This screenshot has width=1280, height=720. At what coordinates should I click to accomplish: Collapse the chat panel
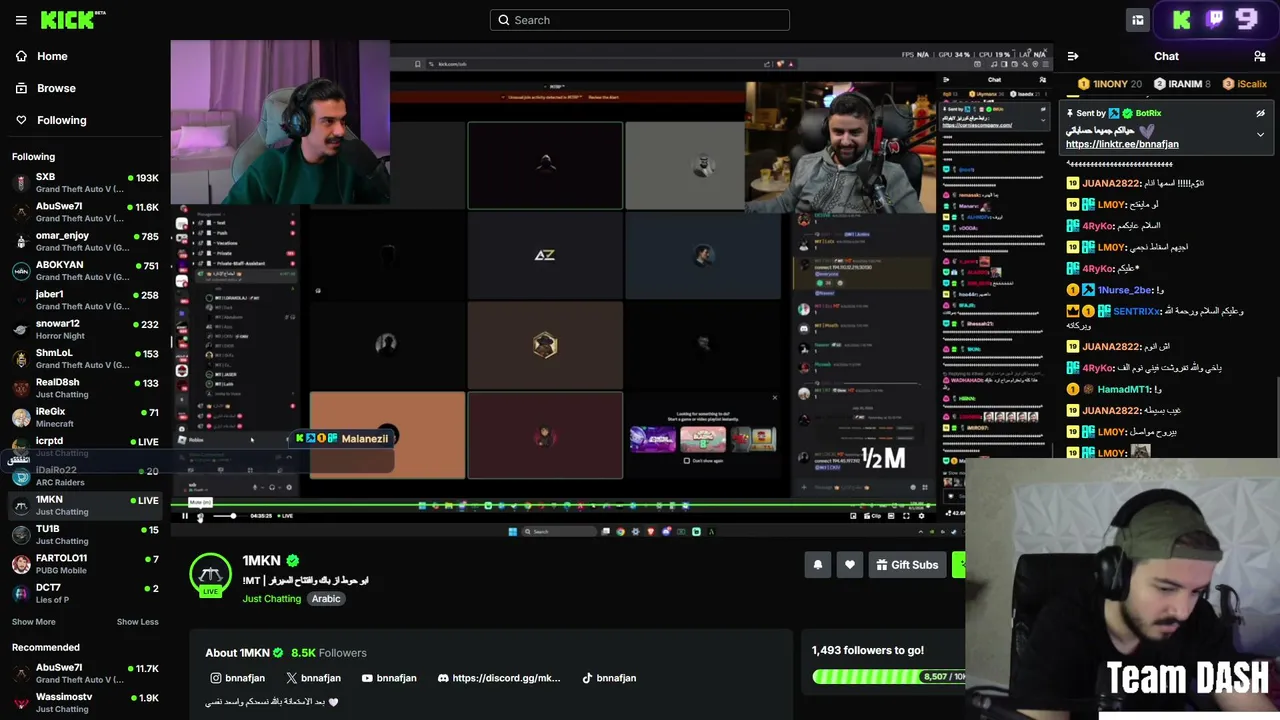click(x=1073, y=56)
